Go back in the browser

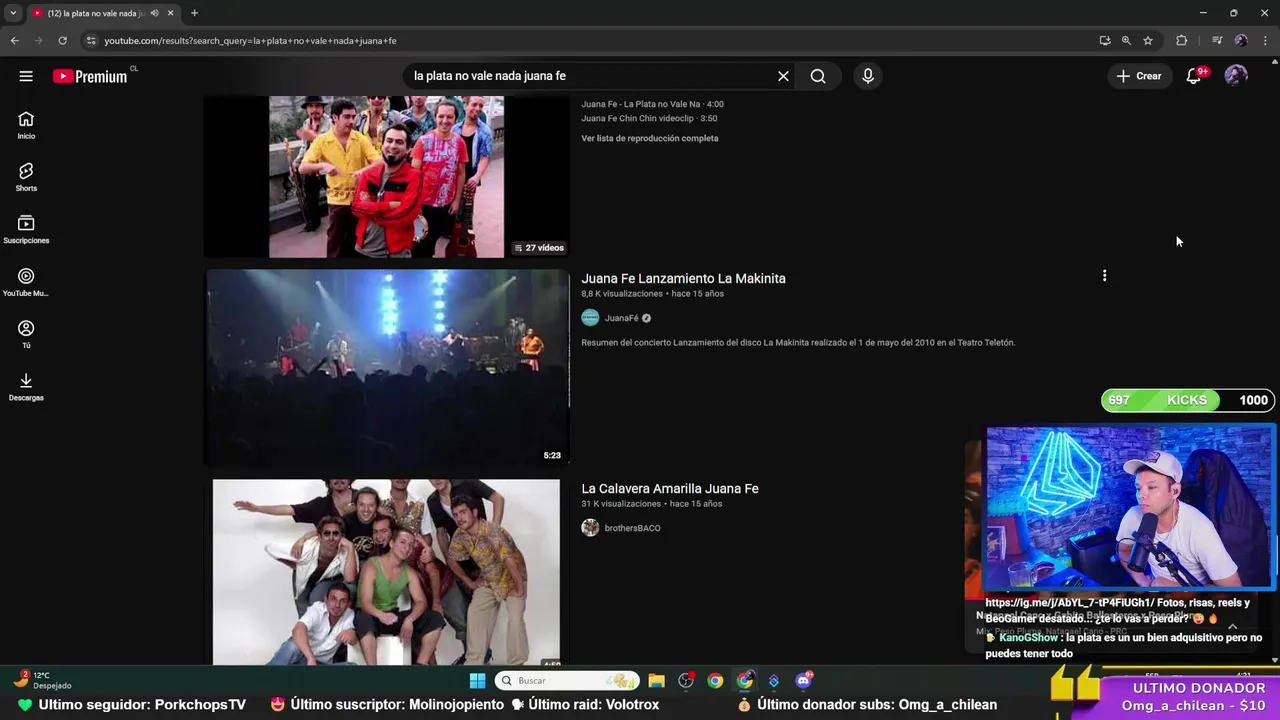click(14, 40)
